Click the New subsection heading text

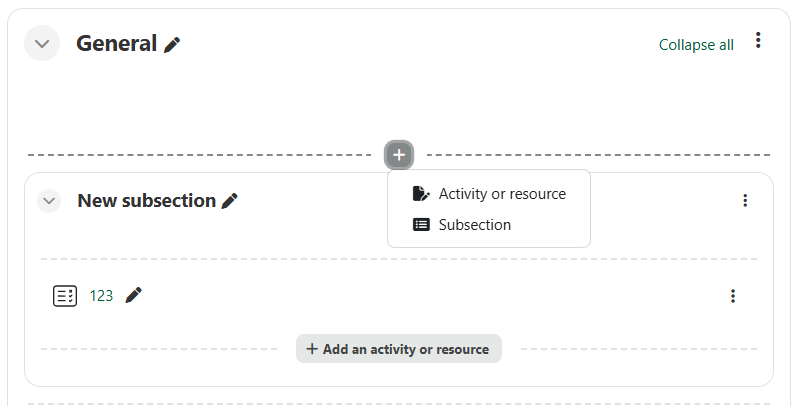tap(146, 201)
